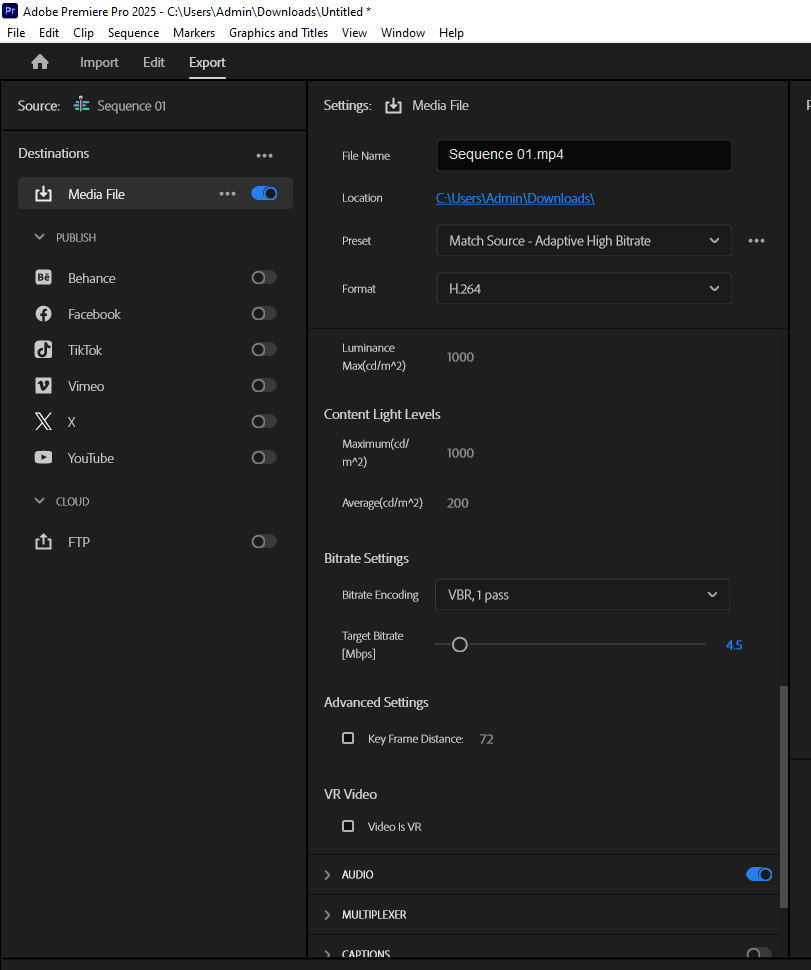Open Graphics and Titles menu
This screenshot has height=970, width=811.
pos(278,33)
